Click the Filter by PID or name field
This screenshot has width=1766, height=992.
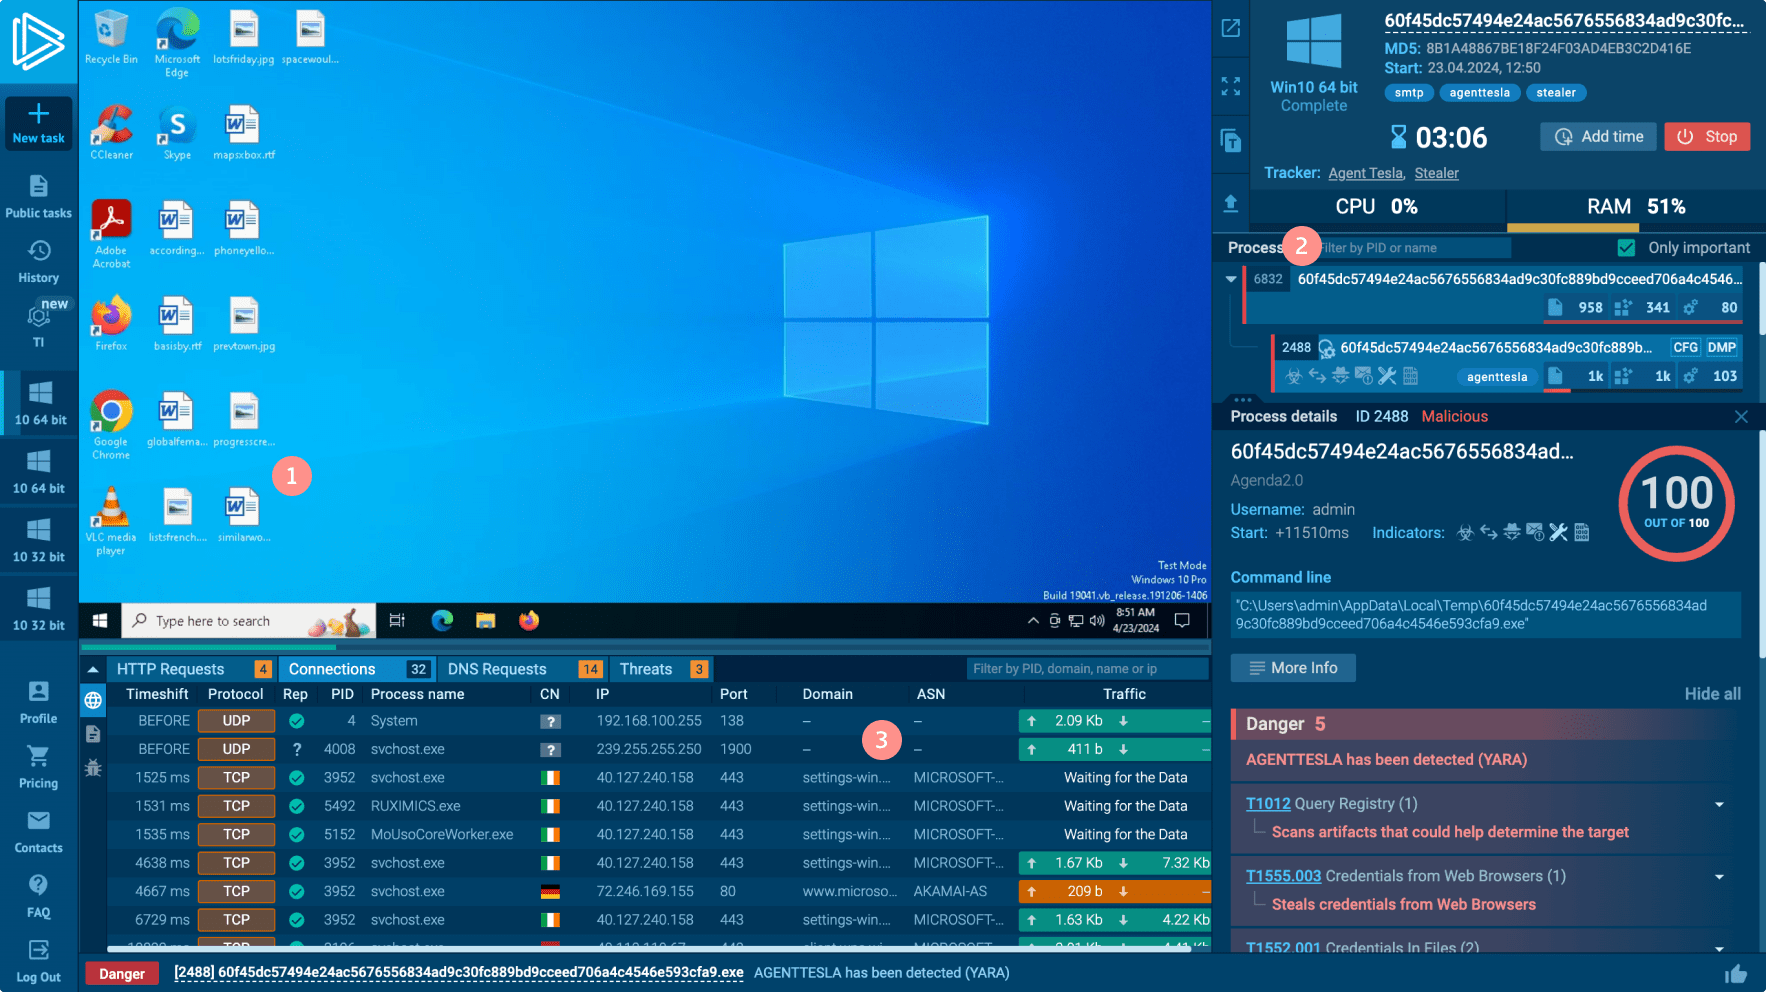pyautogui.click(x=1412, y=248)
